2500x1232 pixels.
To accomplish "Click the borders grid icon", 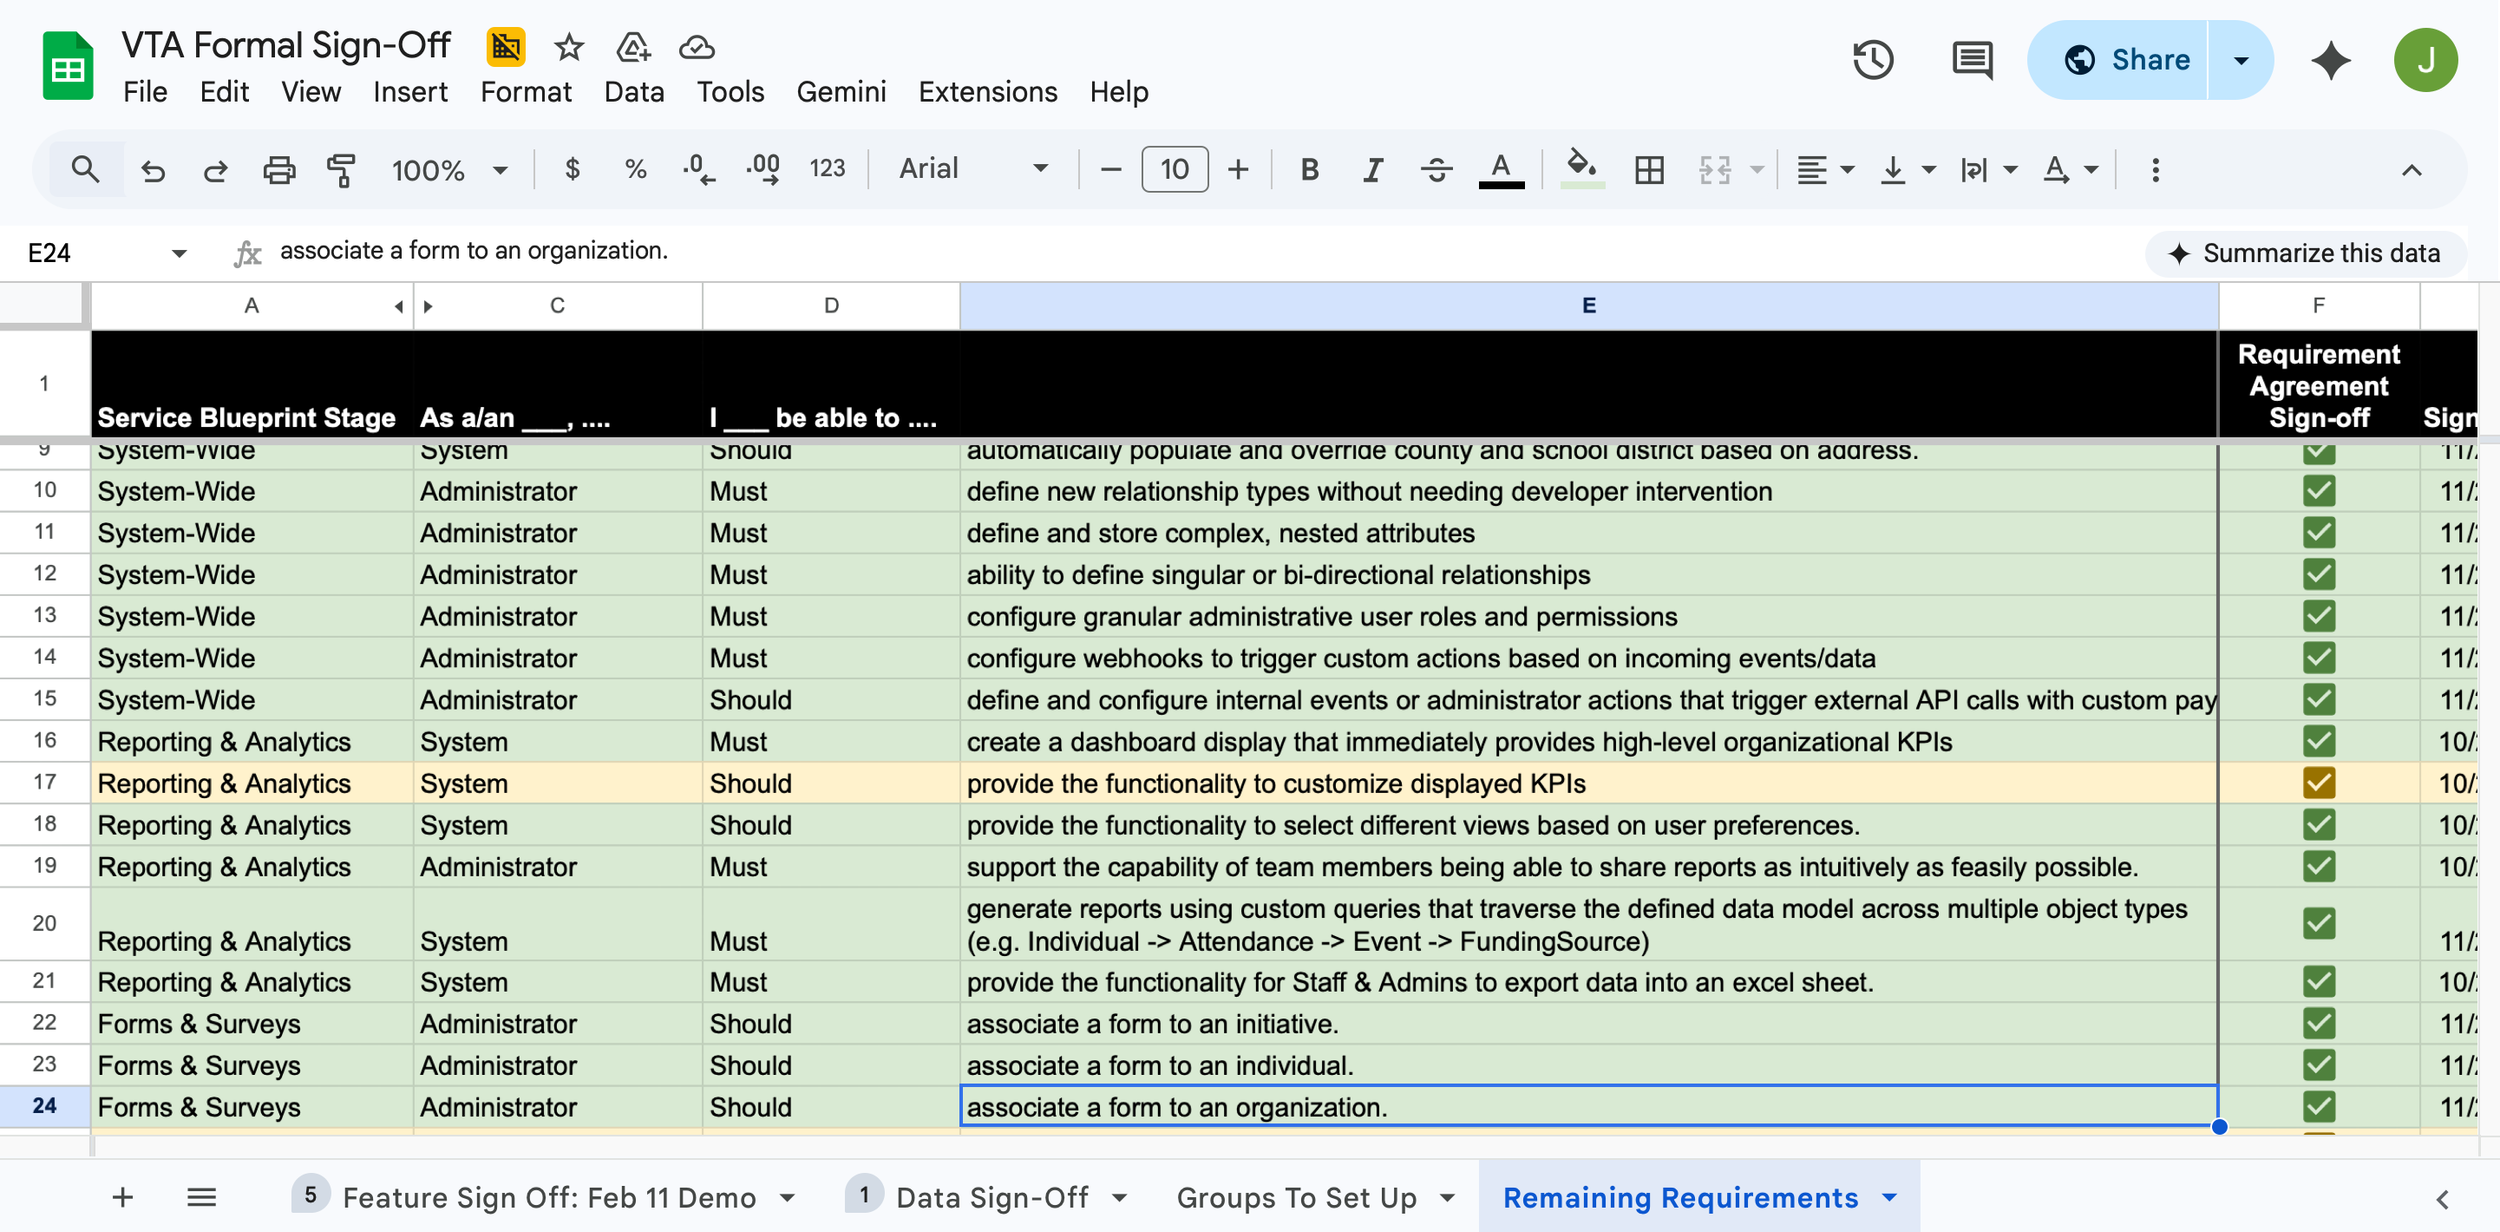I will (x=1649, y=170).
